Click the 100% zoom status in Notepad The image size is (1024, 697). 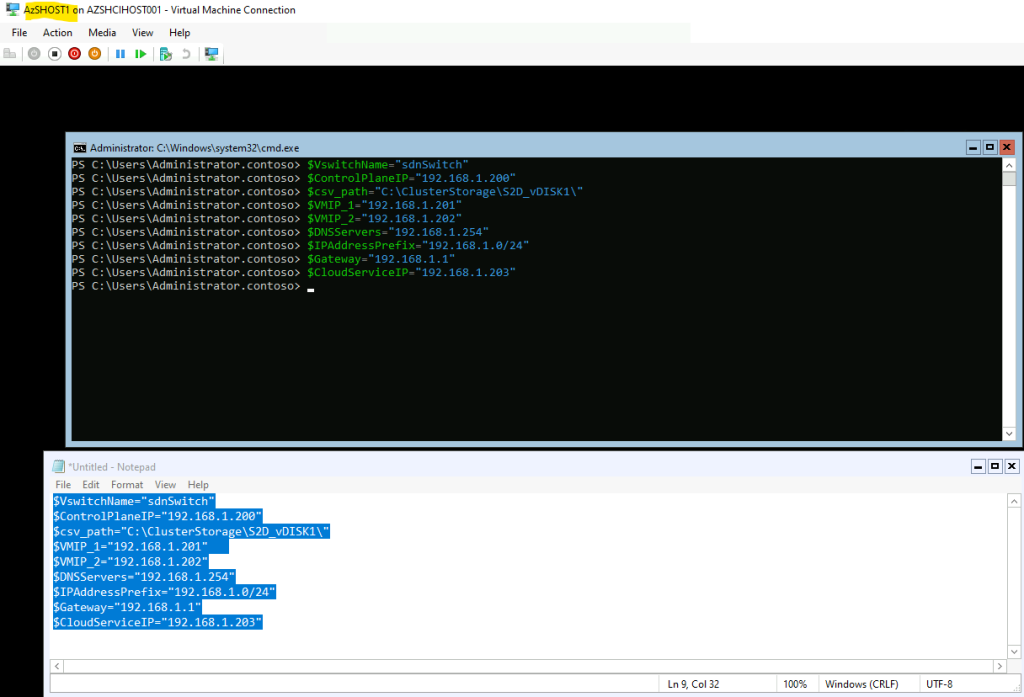click(x=795, y=684)
